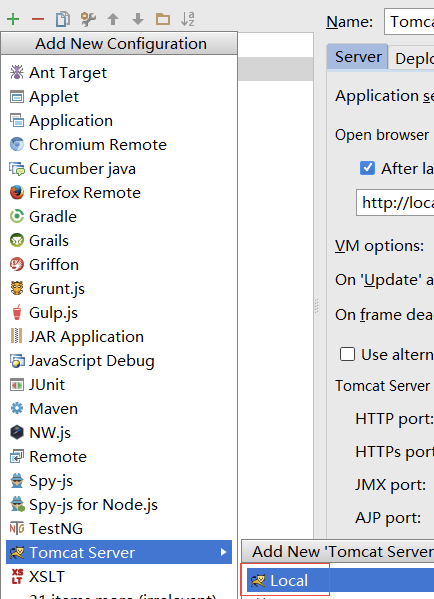434x599 pixels.
Task: Select the Cucumber java icon
Action: point(17,168)
